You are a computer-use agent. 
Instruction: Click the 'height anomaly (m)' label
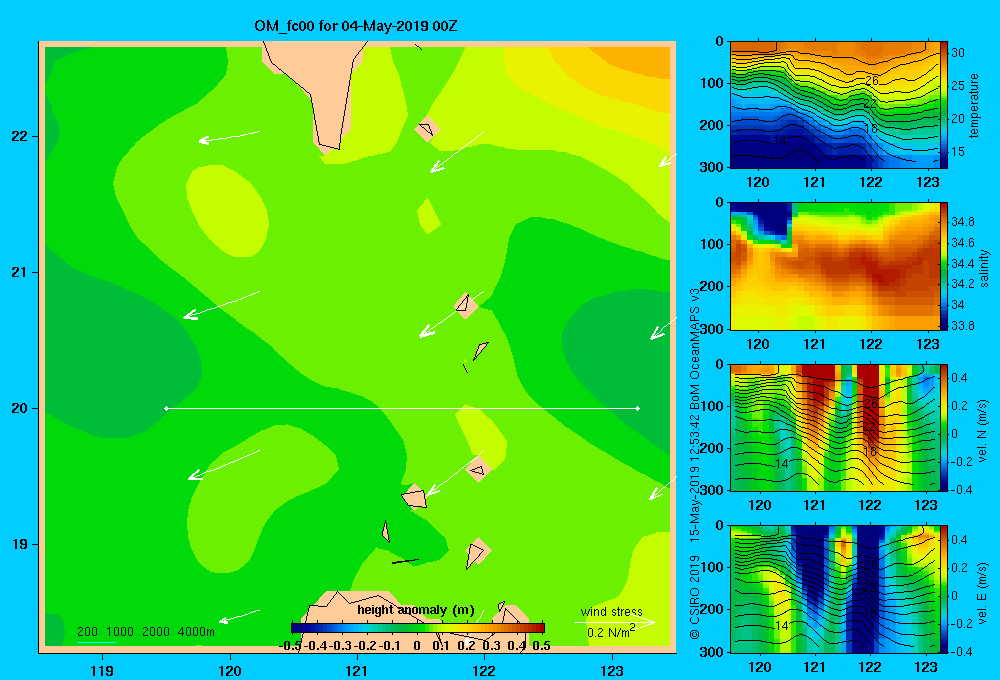coord(416,610)
